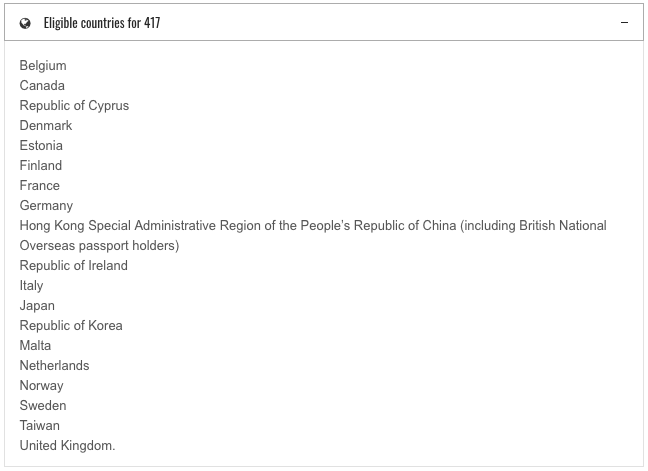648x471 pixels.
Task: Click on Italy
Action: (31, 285)
